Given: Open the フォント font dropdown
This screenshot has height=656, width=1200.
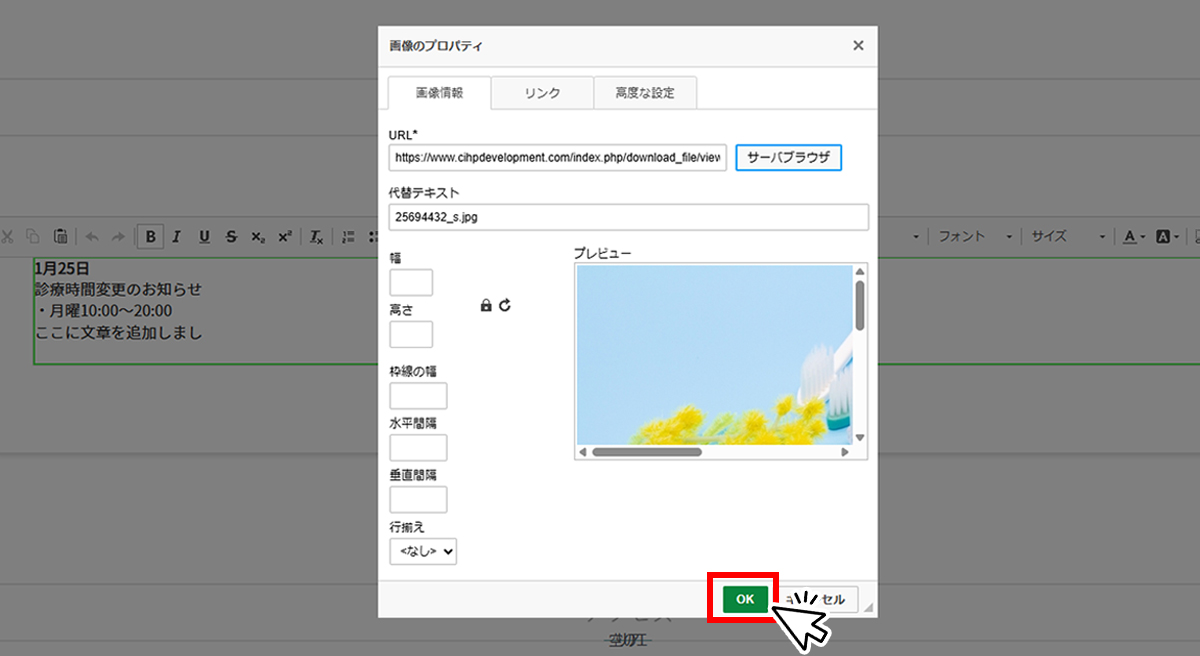Looking at the screenshot, I should 975,237.
